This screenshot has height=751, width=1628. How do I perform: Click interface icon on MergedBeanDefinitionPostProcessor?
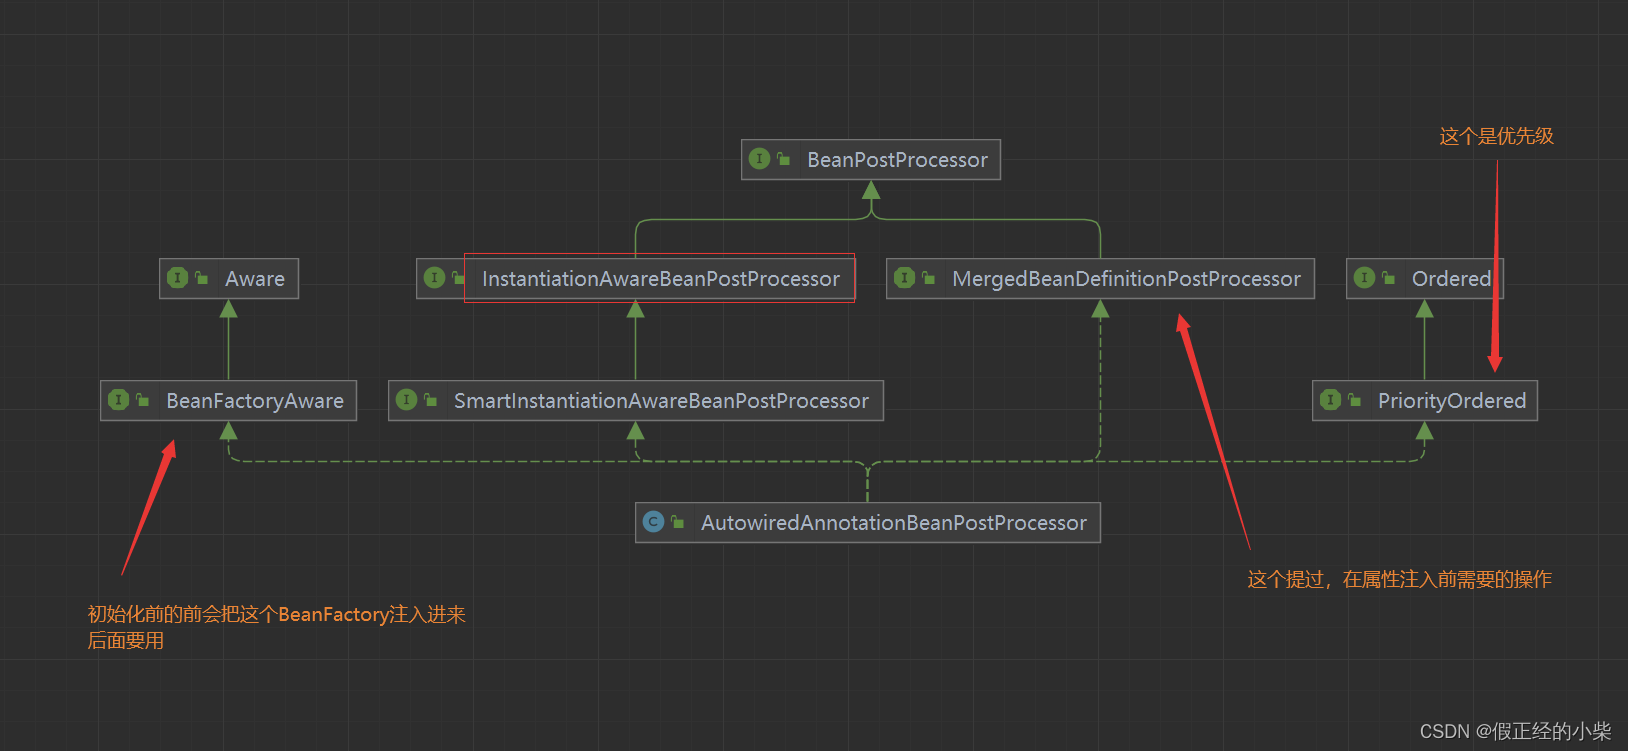904,278
